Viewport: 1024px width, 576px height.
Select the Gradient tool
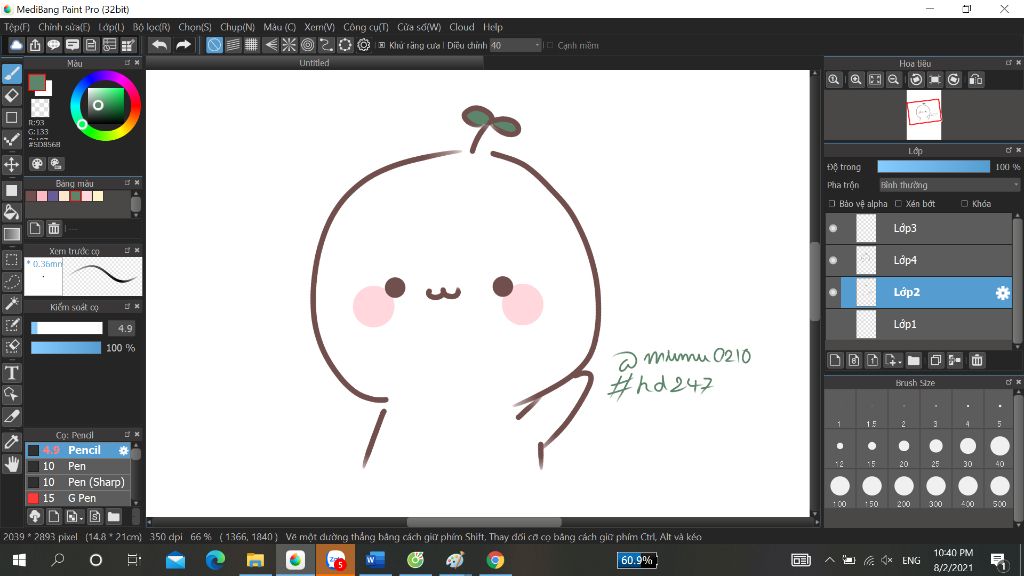click(x=12, y=234)
